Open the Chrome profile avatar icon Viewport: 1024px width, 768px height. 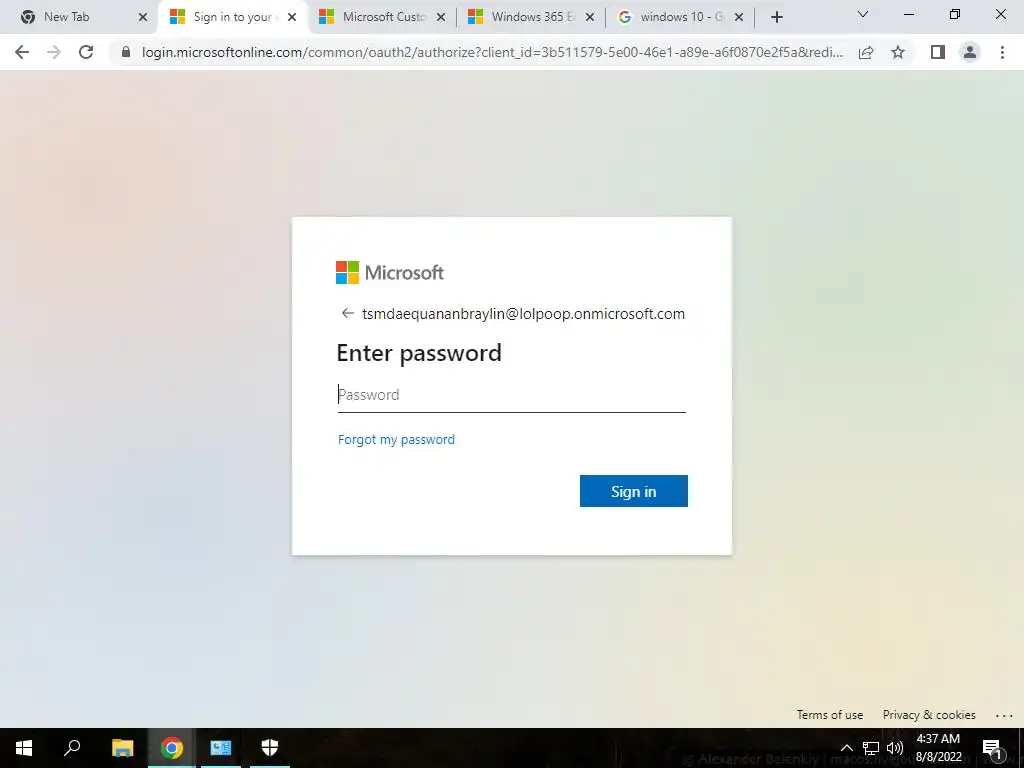(x=970, y=52)
